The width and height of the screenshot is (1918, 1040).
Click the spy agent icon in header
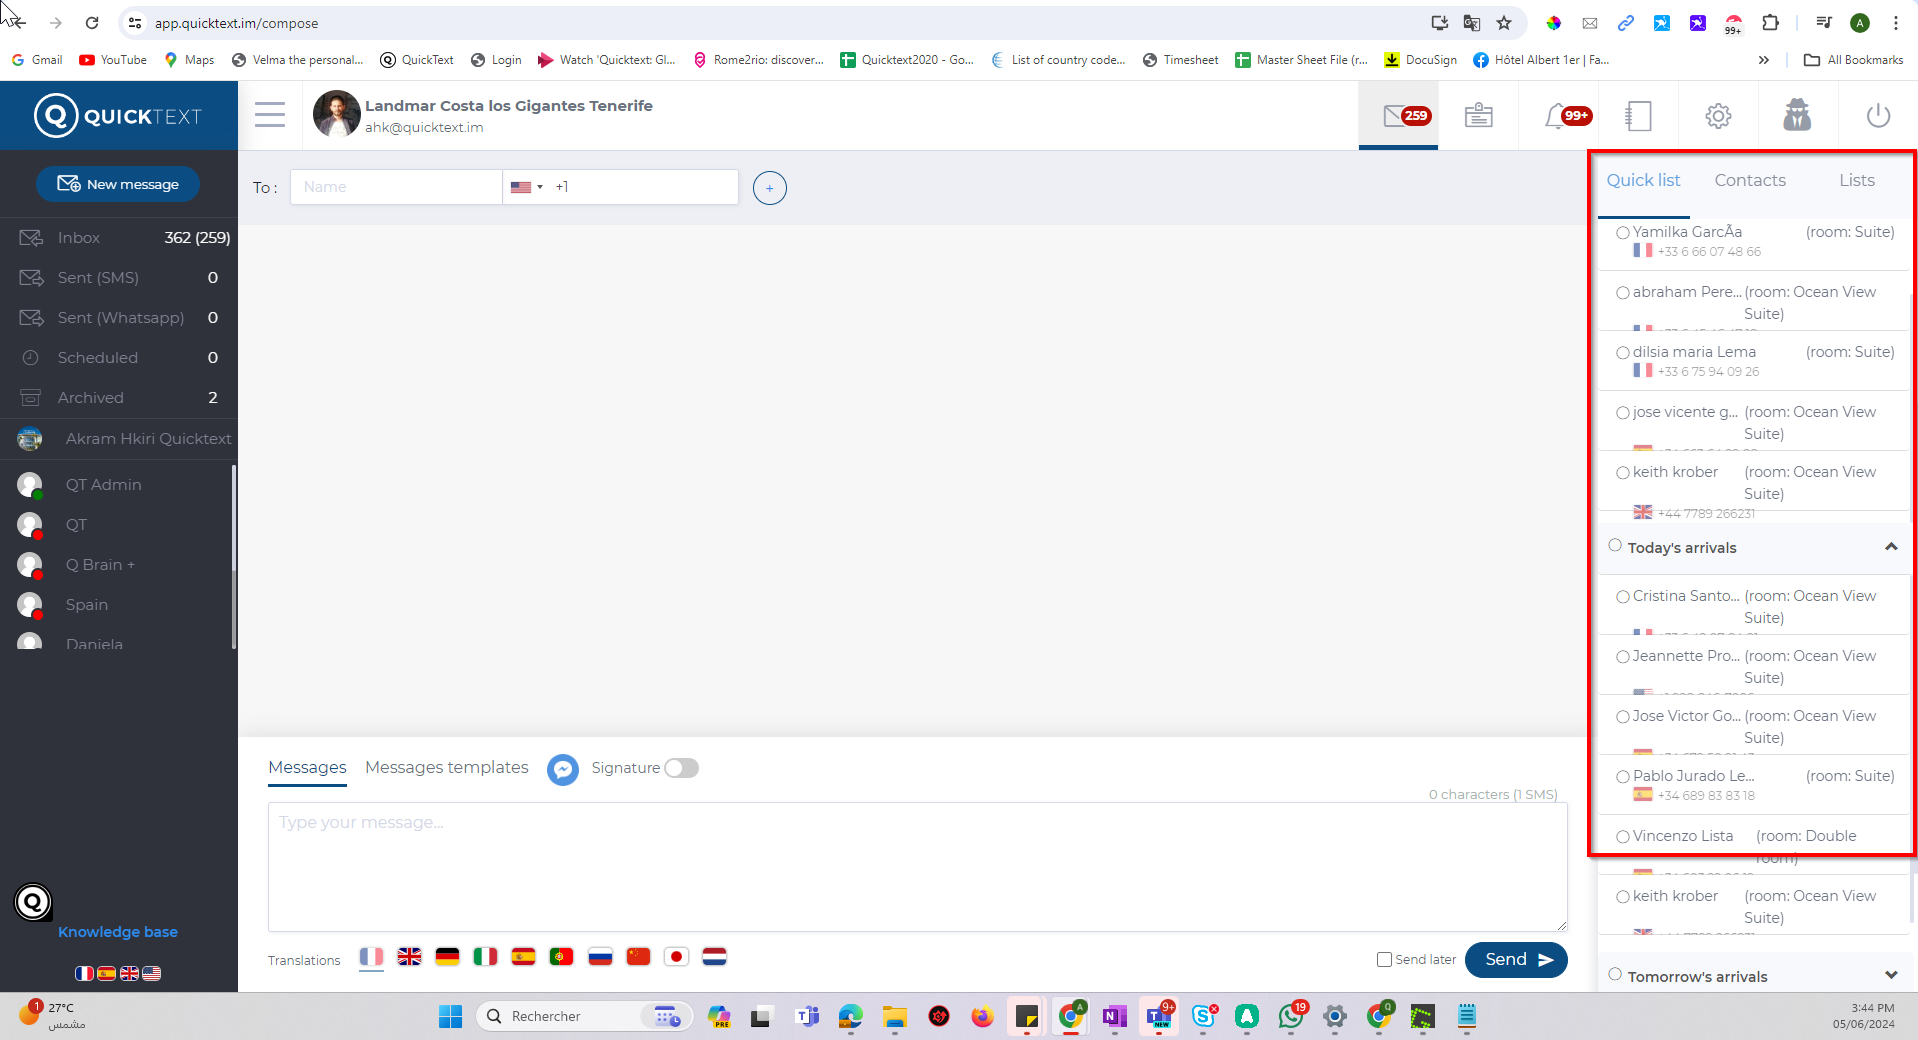pyautogui.click(x=1797, y=115)
